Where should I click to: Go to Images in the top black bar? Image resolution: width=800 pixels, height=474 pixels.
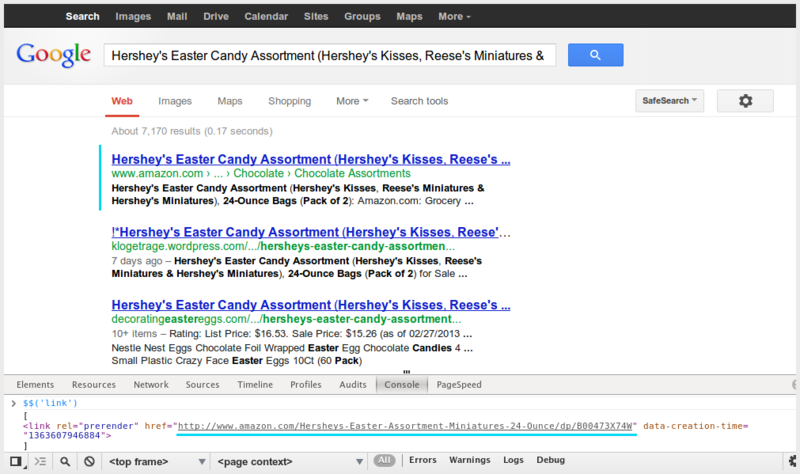coord(133,16)
